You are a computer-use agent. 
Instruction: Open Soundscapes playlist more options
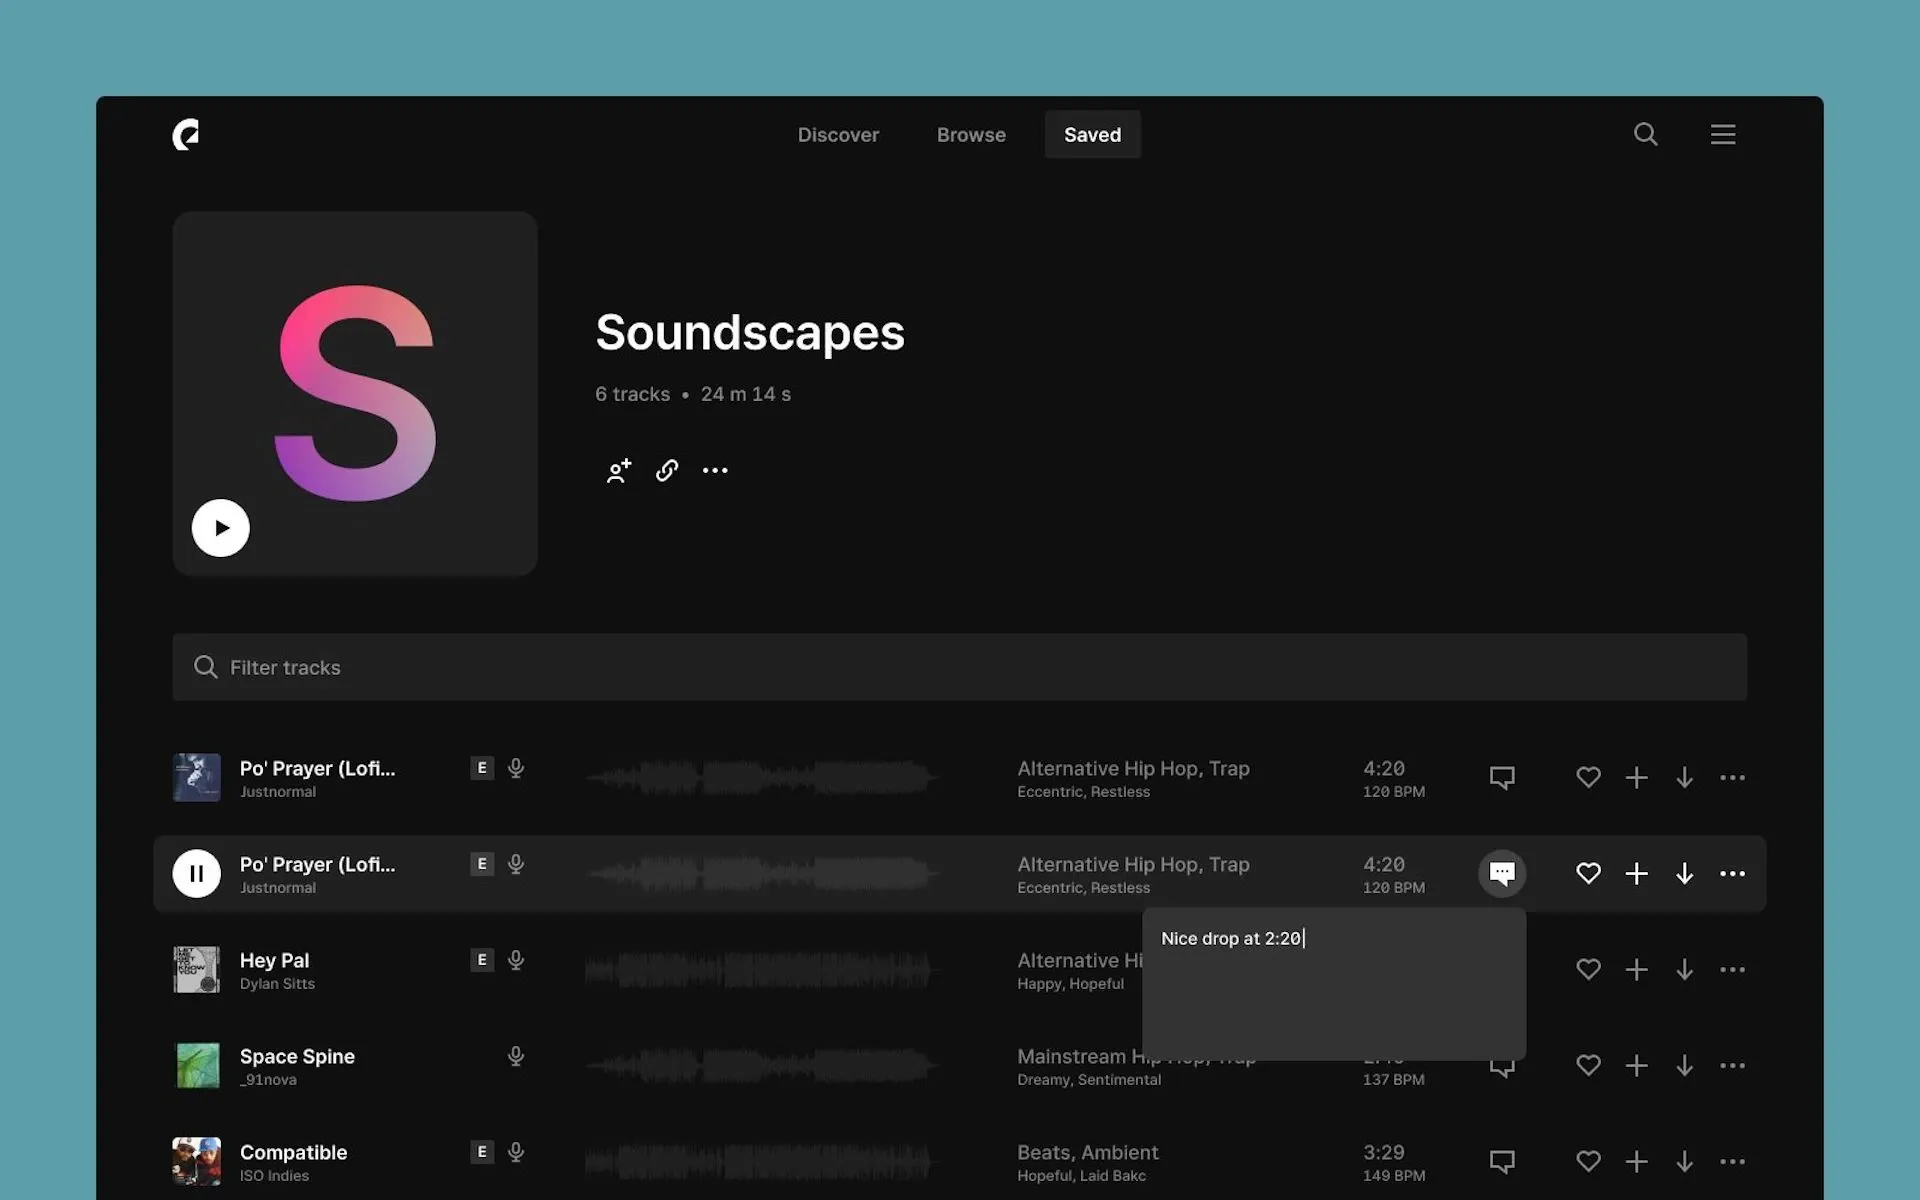(x=715, y=470)
